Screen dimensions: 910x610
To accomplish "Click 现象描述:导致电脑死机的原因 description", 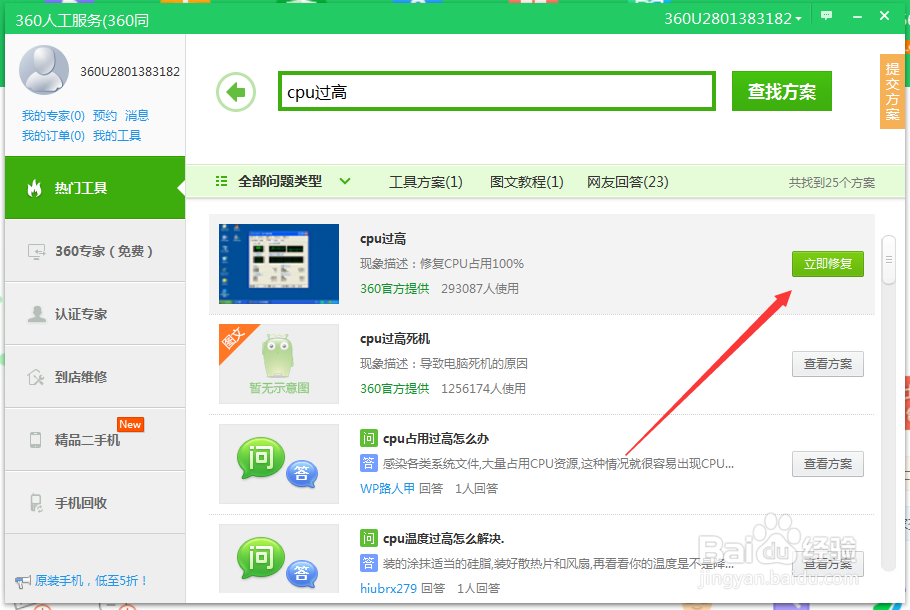I will pos(444,363).
